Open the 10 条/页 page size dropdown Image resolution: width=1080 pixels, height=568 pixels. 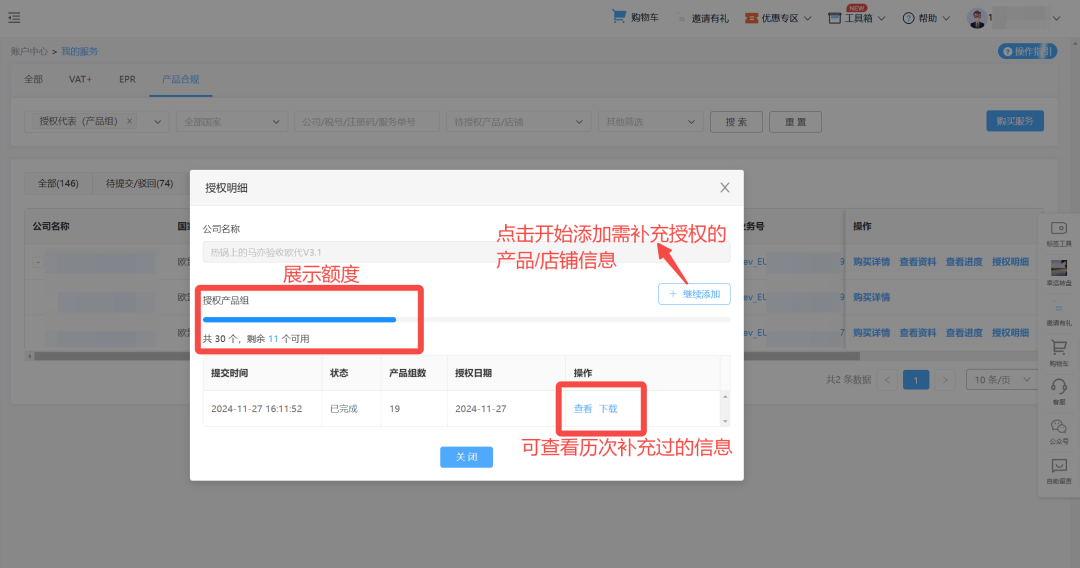coord(1002,380)
